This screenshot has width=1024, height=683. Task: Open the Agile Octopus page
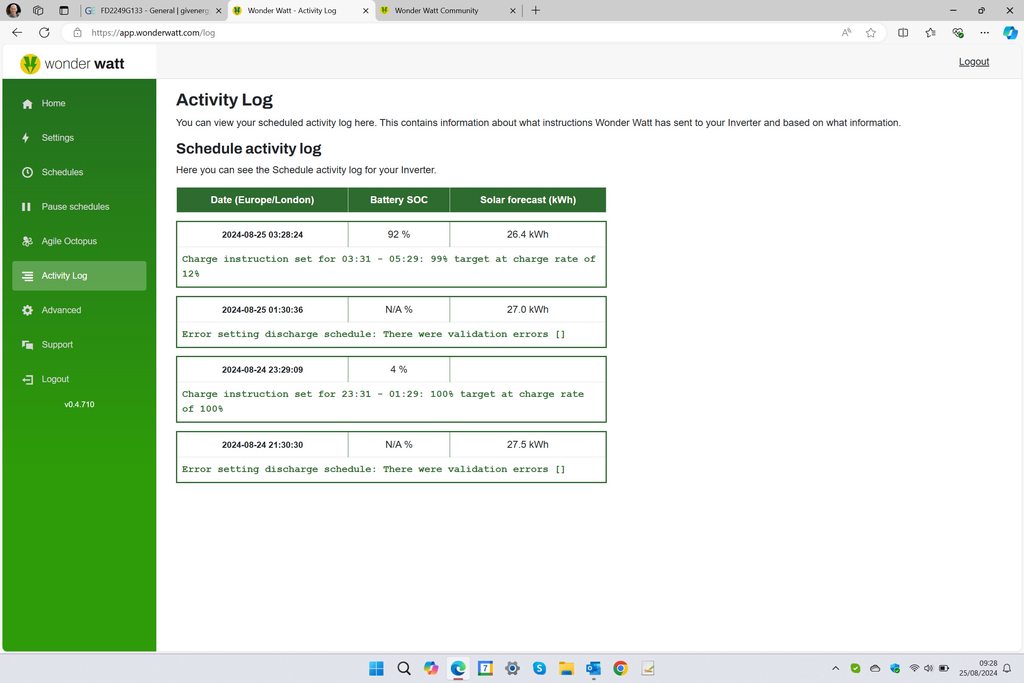(69, 241)
